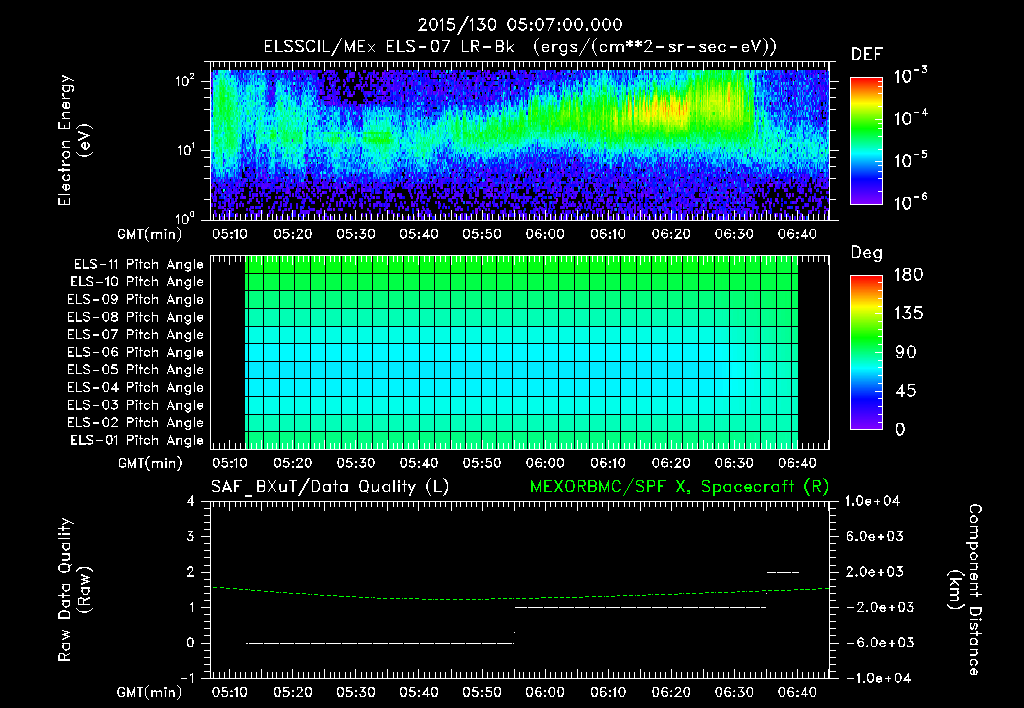Image resolution: width=1024 pixels, height=708 pixels.
Task: Click the ELS-02 Pitch Angle row label
Action: click(135, 423)
